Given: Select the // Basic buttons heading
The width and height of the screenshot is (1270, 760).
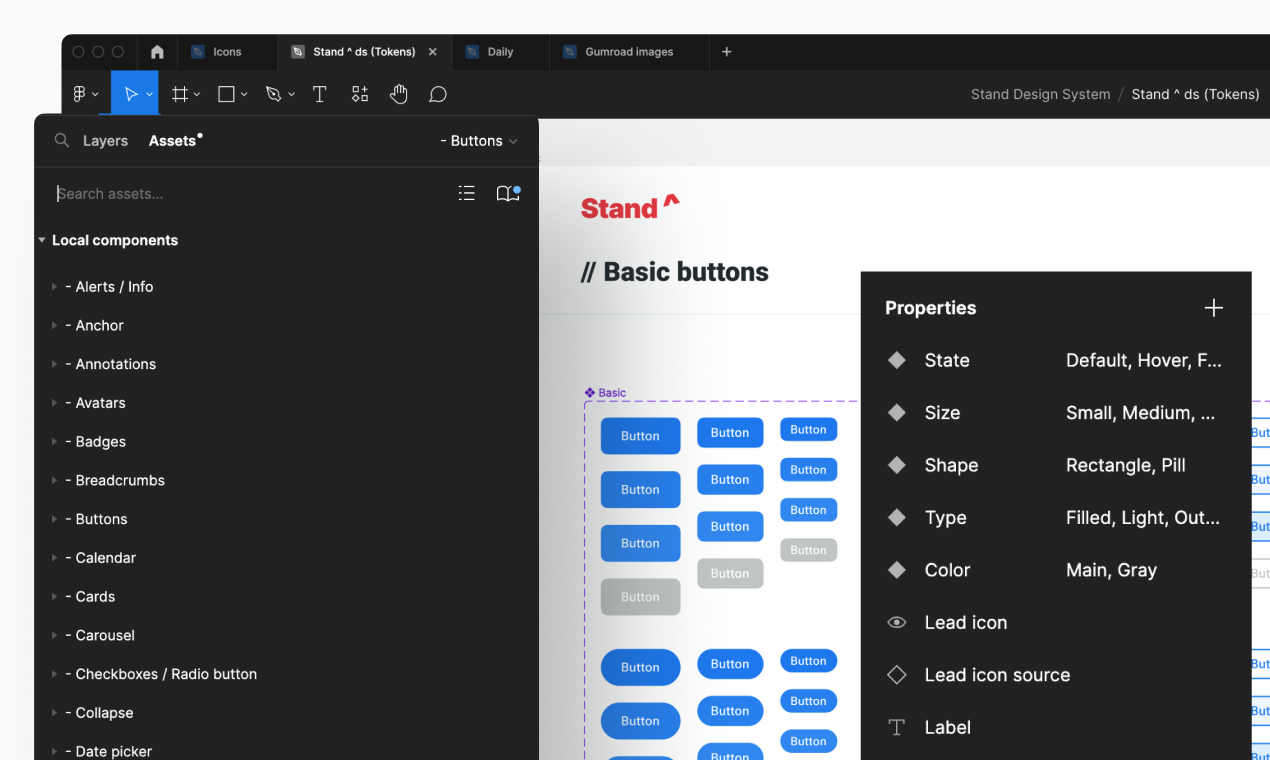Looking at the screenshot, I should (x=675, y=272).
